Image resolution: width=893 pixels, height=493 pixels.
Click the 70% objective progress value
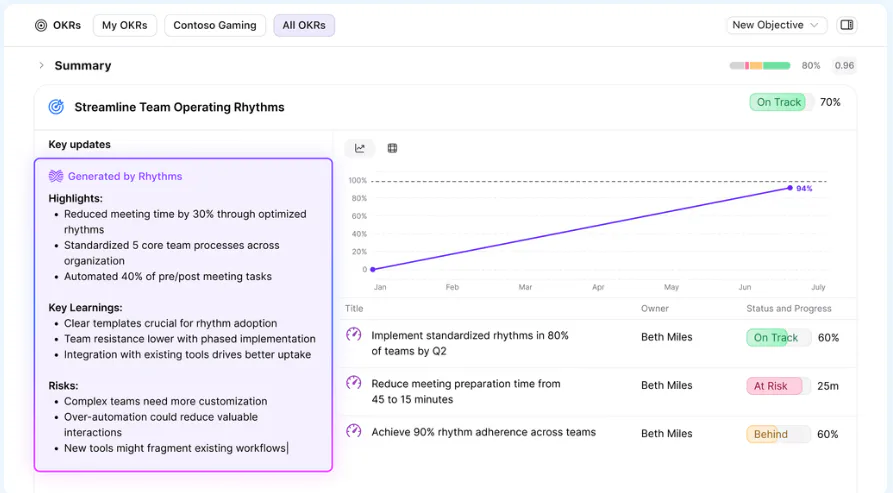click(x=830, y=102)
